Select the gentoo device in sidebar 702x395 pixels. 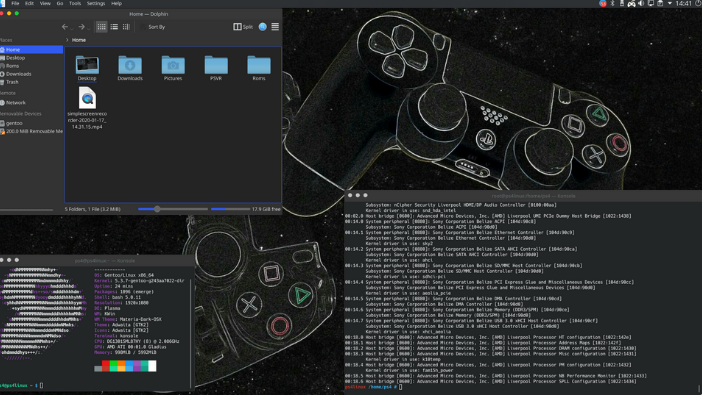click(31, 123)
